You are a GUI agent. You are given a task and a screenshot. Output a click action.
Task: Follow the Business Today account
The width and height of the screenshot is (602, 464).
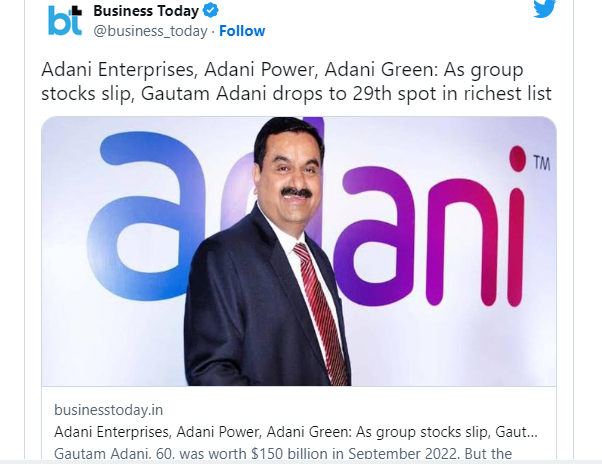pyautogui.click(x=242, y=31)
